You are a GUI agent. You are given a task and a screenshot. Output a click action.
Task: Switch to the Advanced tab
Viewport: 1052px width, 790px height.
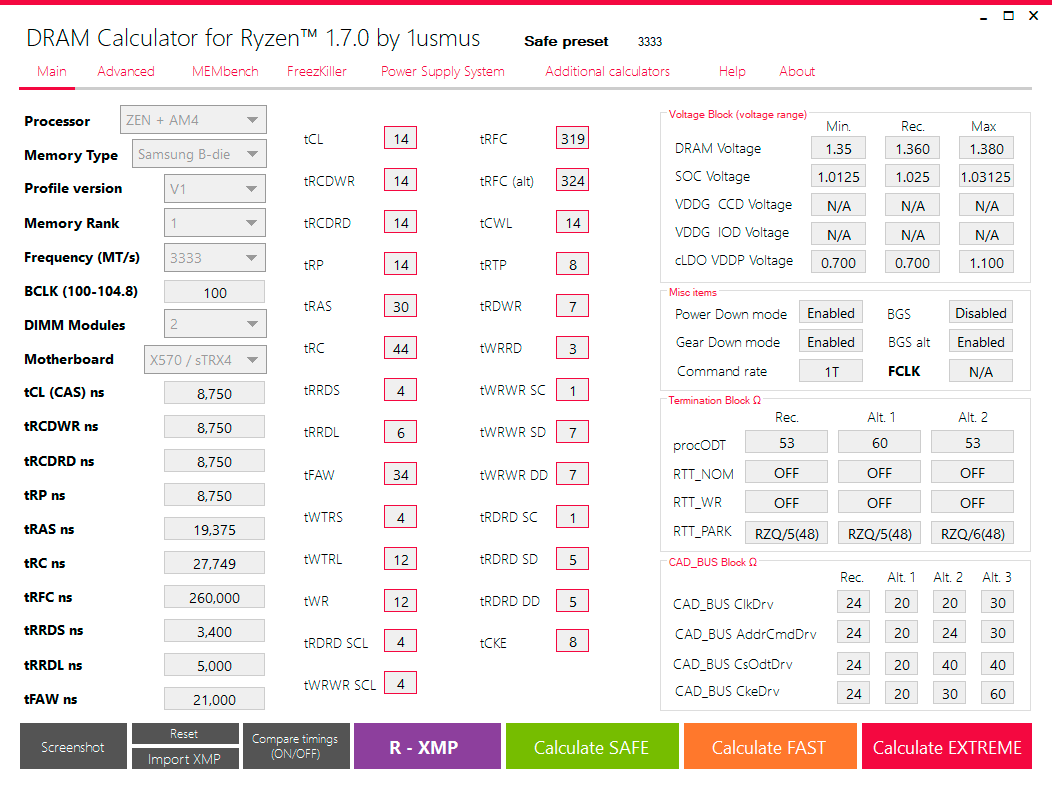125,71
